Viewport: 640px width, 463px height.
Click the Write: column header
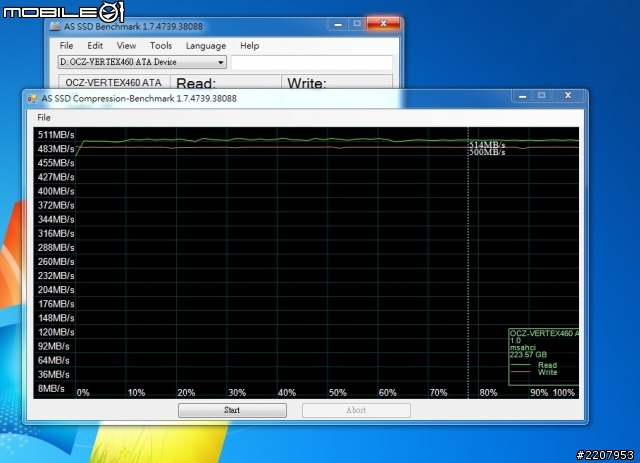click(307, 83)
